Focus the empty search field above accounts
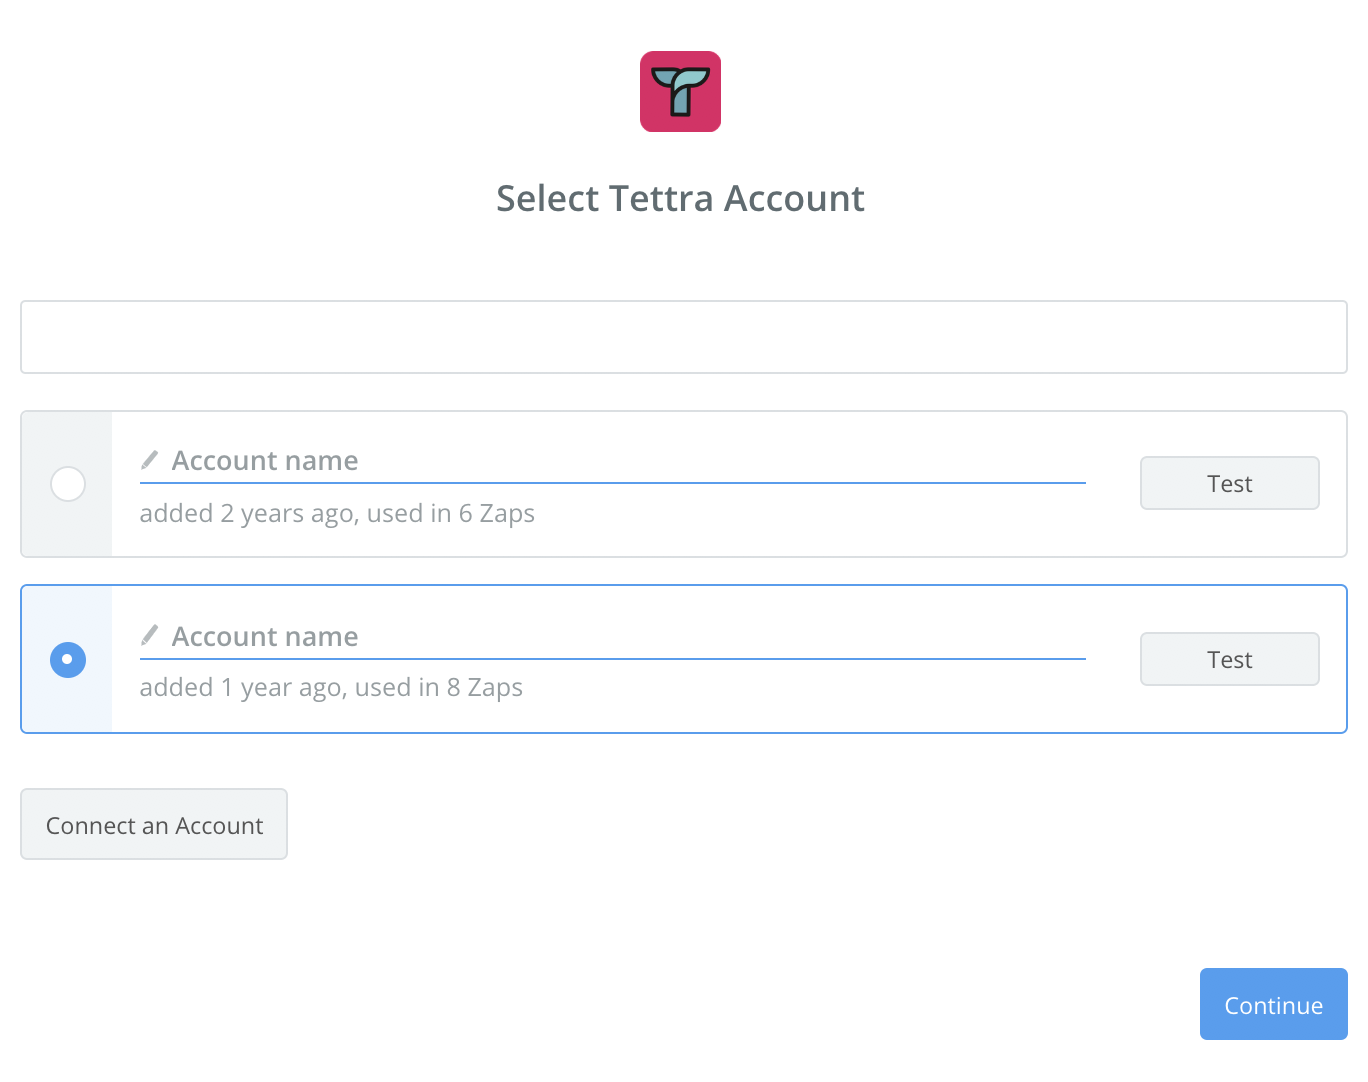The width and height of the screenshot is (1368, 1082). [x=684, y=337]
